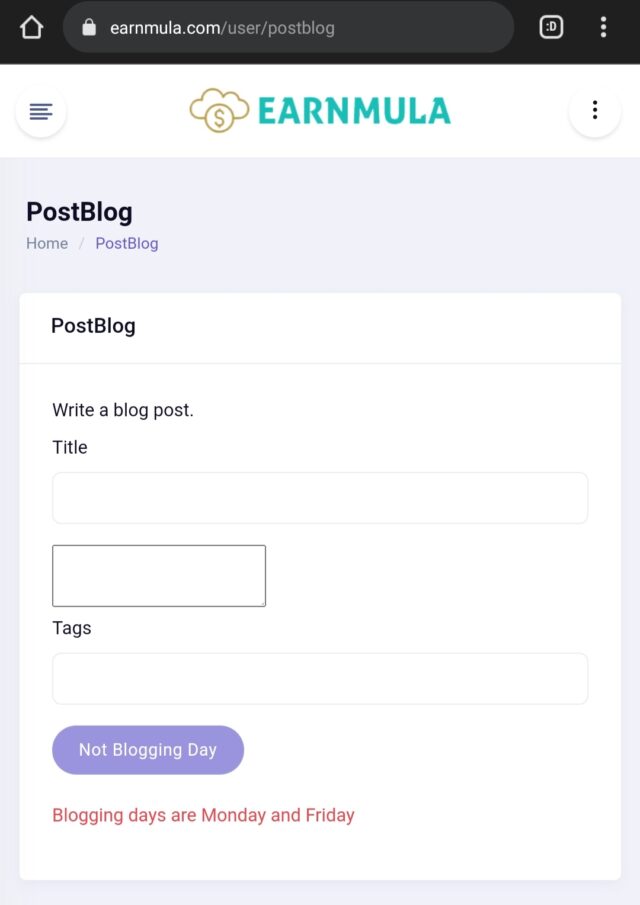This screenshot has width=640, height=905.
Task: Go to the Home breadcrumb link
Action: (x=47, y=244)
